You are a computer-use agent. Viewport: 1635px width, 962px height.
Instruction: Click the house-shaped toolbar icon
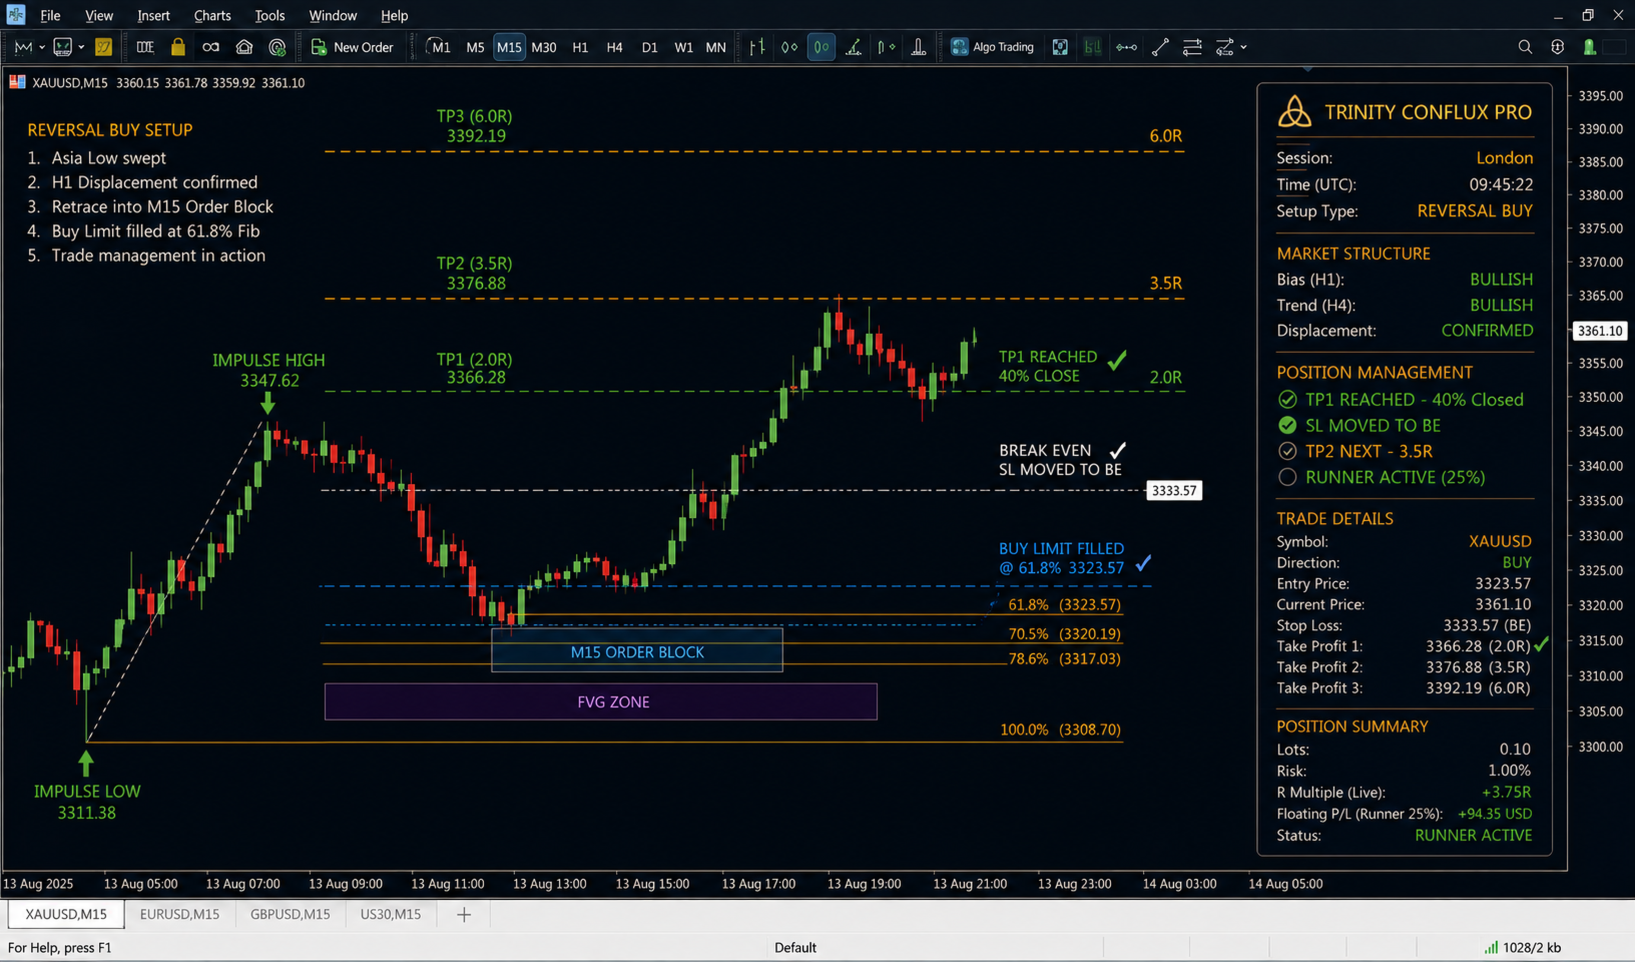pos(244,47)
